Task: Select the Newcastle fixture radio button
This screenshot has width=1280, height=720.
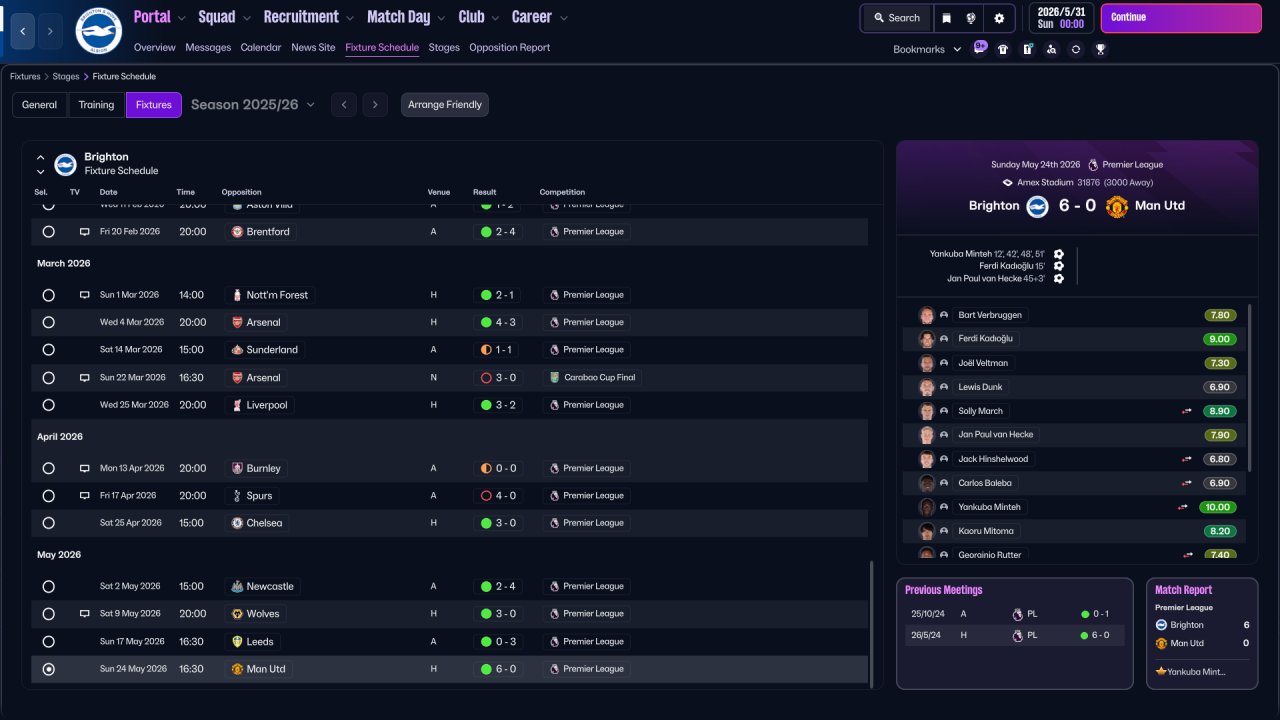Action: (x=48, y=587)
